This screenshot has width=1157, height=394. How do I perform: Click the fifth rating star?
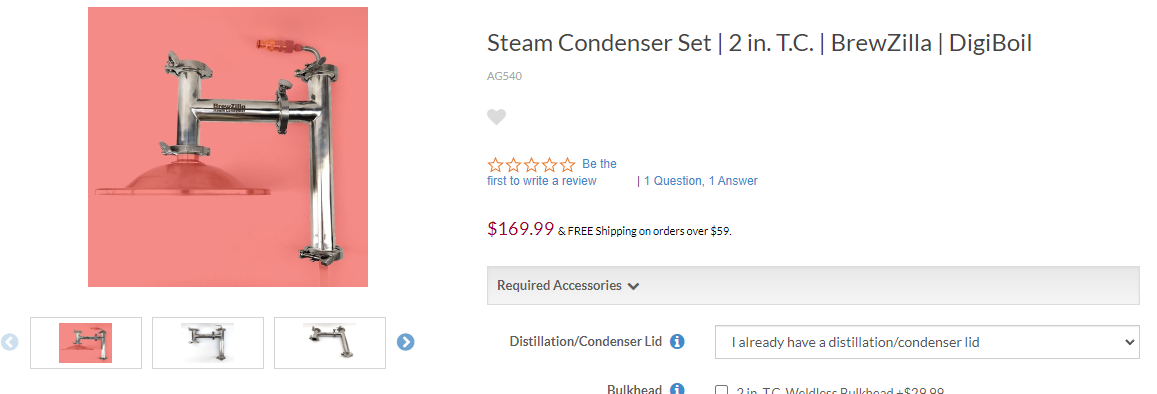567,165
